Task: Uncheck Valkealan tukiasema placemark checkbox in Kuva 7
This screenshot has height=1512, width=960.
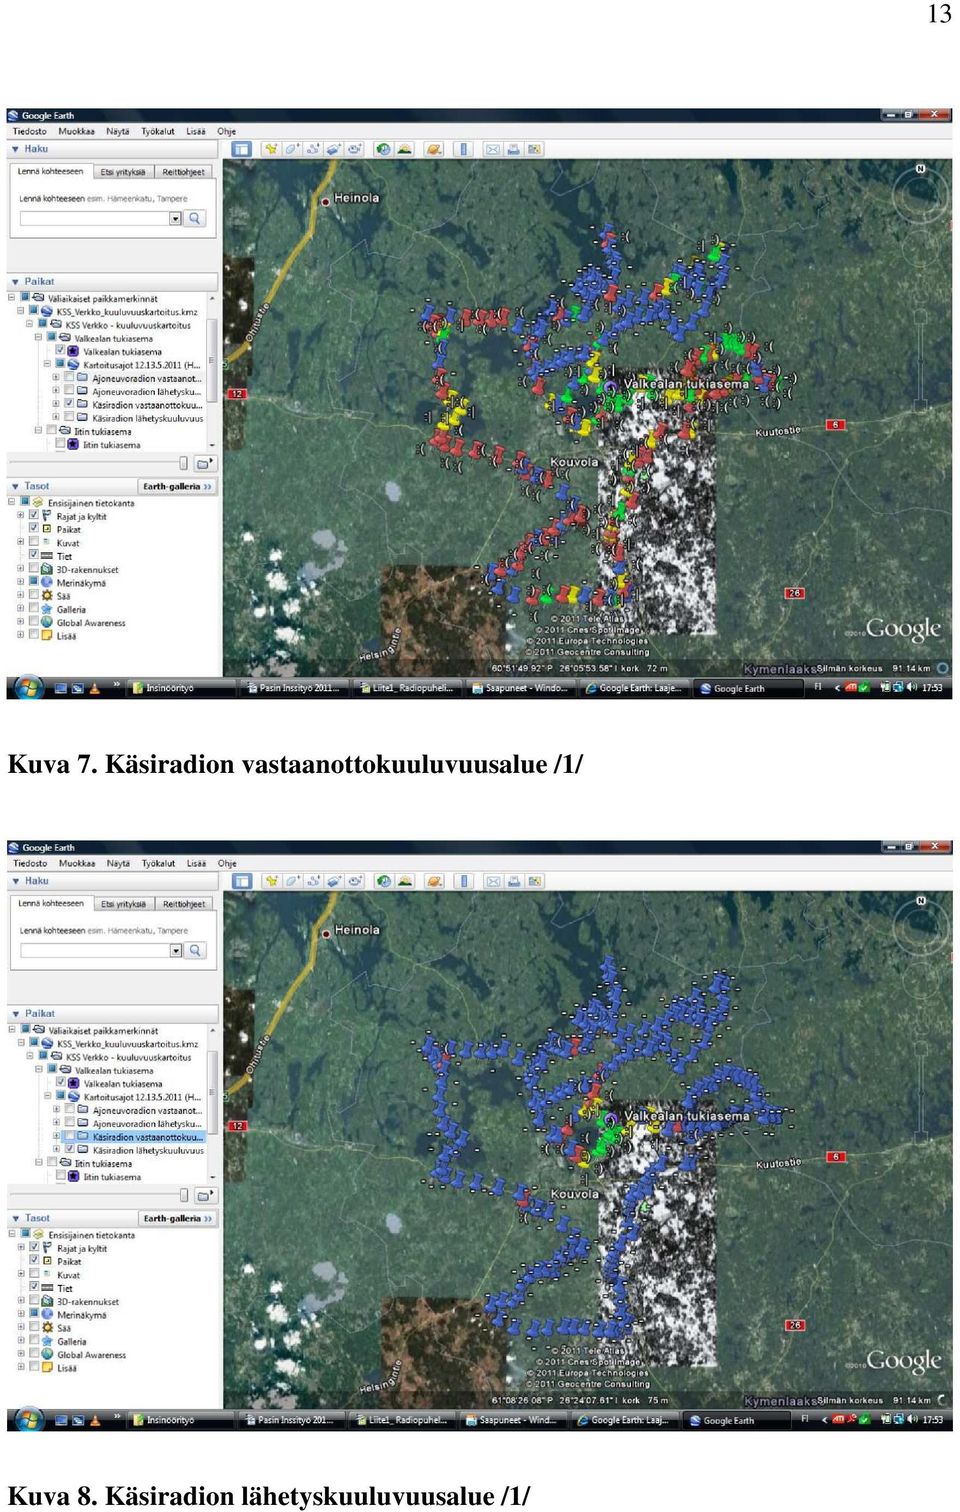Action: click(60, 351)
